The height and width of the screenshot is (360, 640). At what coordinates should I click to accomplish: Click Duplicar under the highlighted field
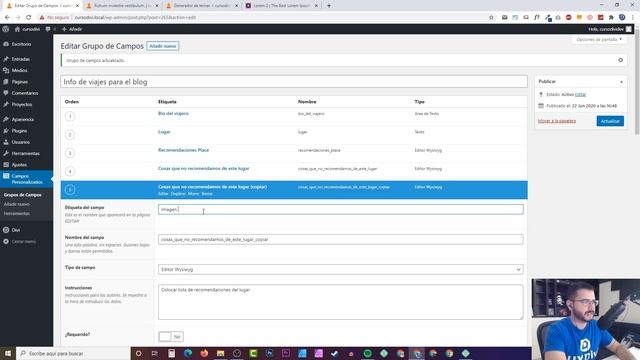tap(178, 194)
